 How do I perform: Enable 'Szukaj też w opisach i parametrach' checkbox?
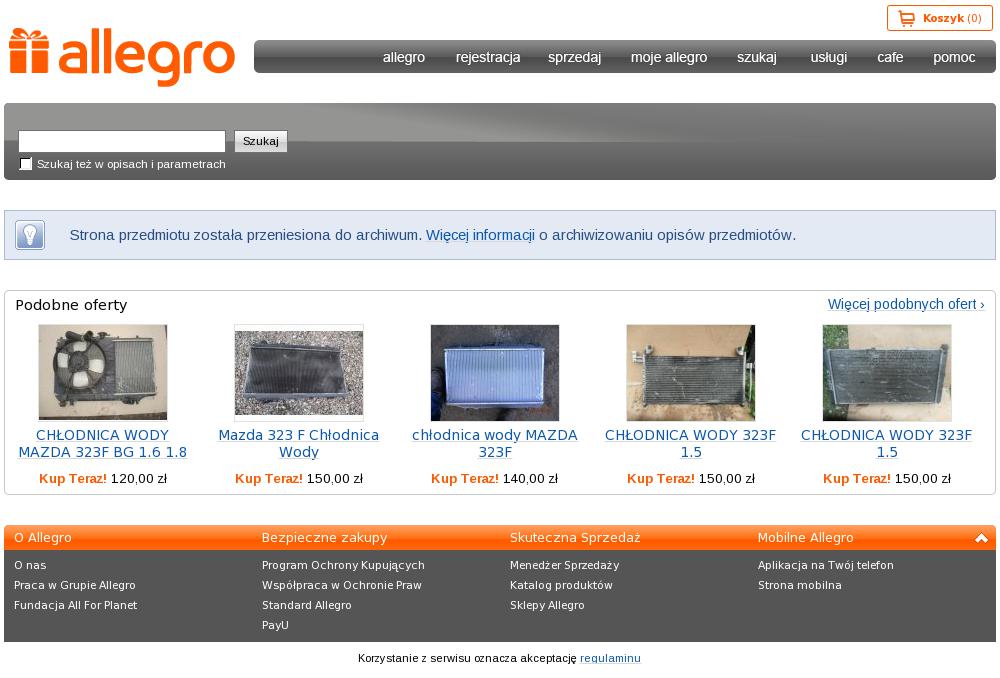point(26,164)
